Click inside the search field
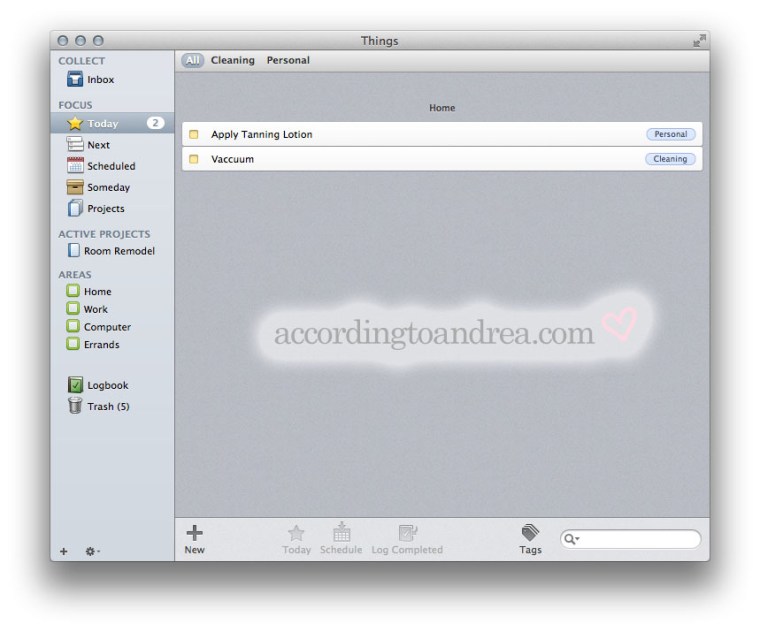Viewport: 760px width, 631px height. click(640, 539)
